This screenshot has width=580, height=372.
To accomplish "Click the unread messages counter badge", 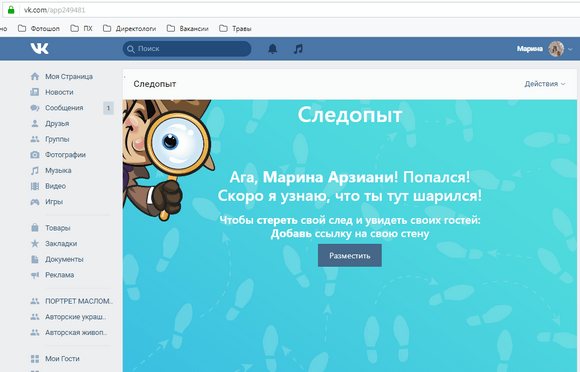I will (108, 108).
